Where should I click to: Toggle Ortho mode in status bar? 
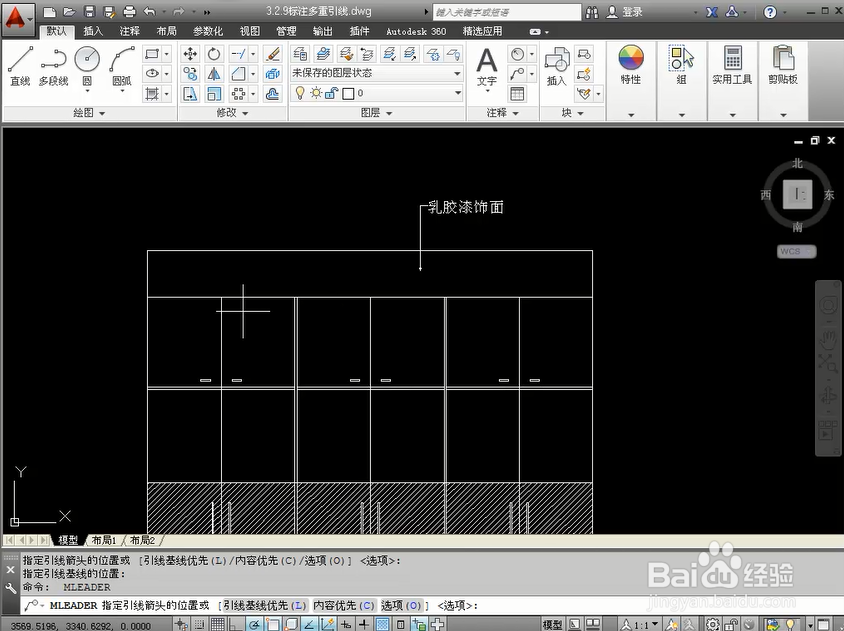click(x=236, y=625)
